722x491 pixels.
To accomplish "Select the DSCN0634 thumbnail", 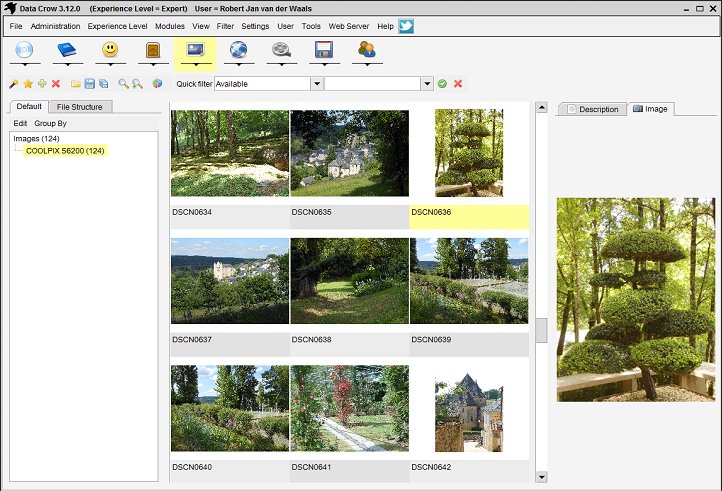I will click(230, 153).
